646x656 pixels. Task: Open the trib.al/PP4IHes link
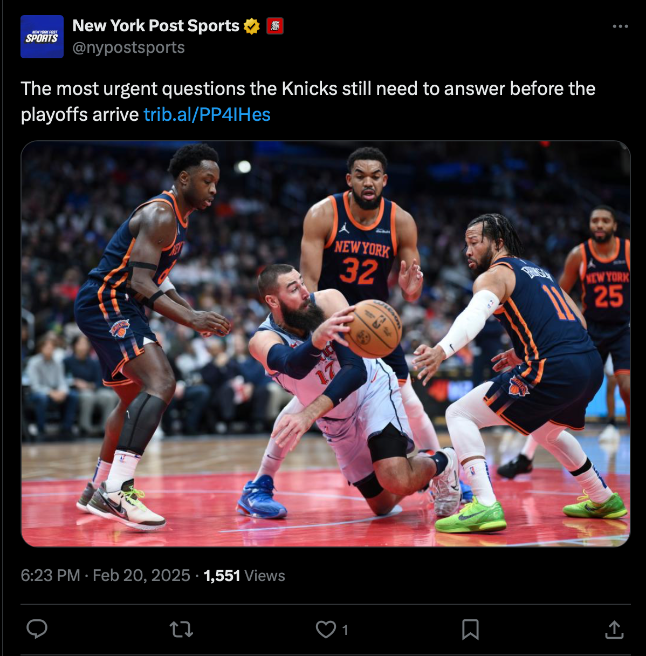207,115
